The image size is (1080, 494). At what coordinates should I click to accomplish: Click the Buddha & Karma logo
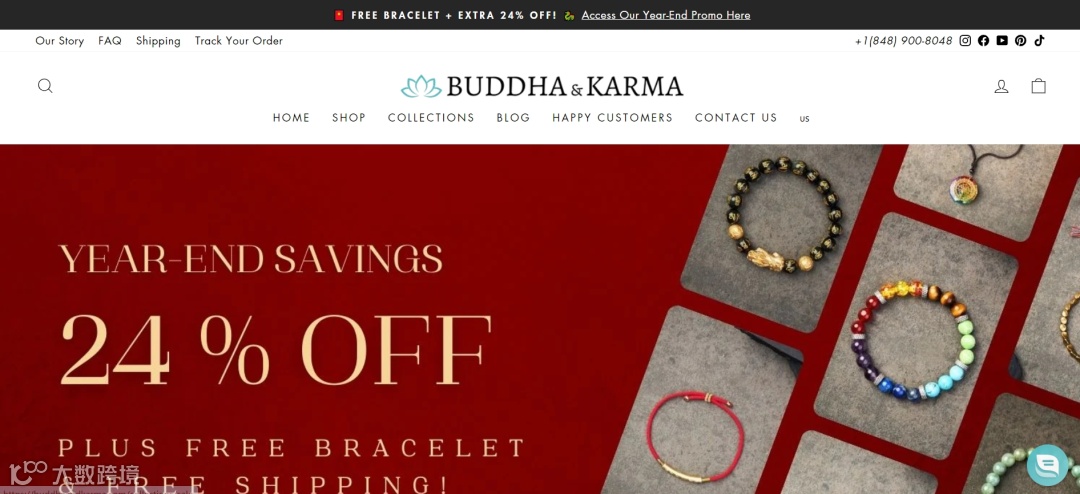pyautogui.click(x=542, y=87)
